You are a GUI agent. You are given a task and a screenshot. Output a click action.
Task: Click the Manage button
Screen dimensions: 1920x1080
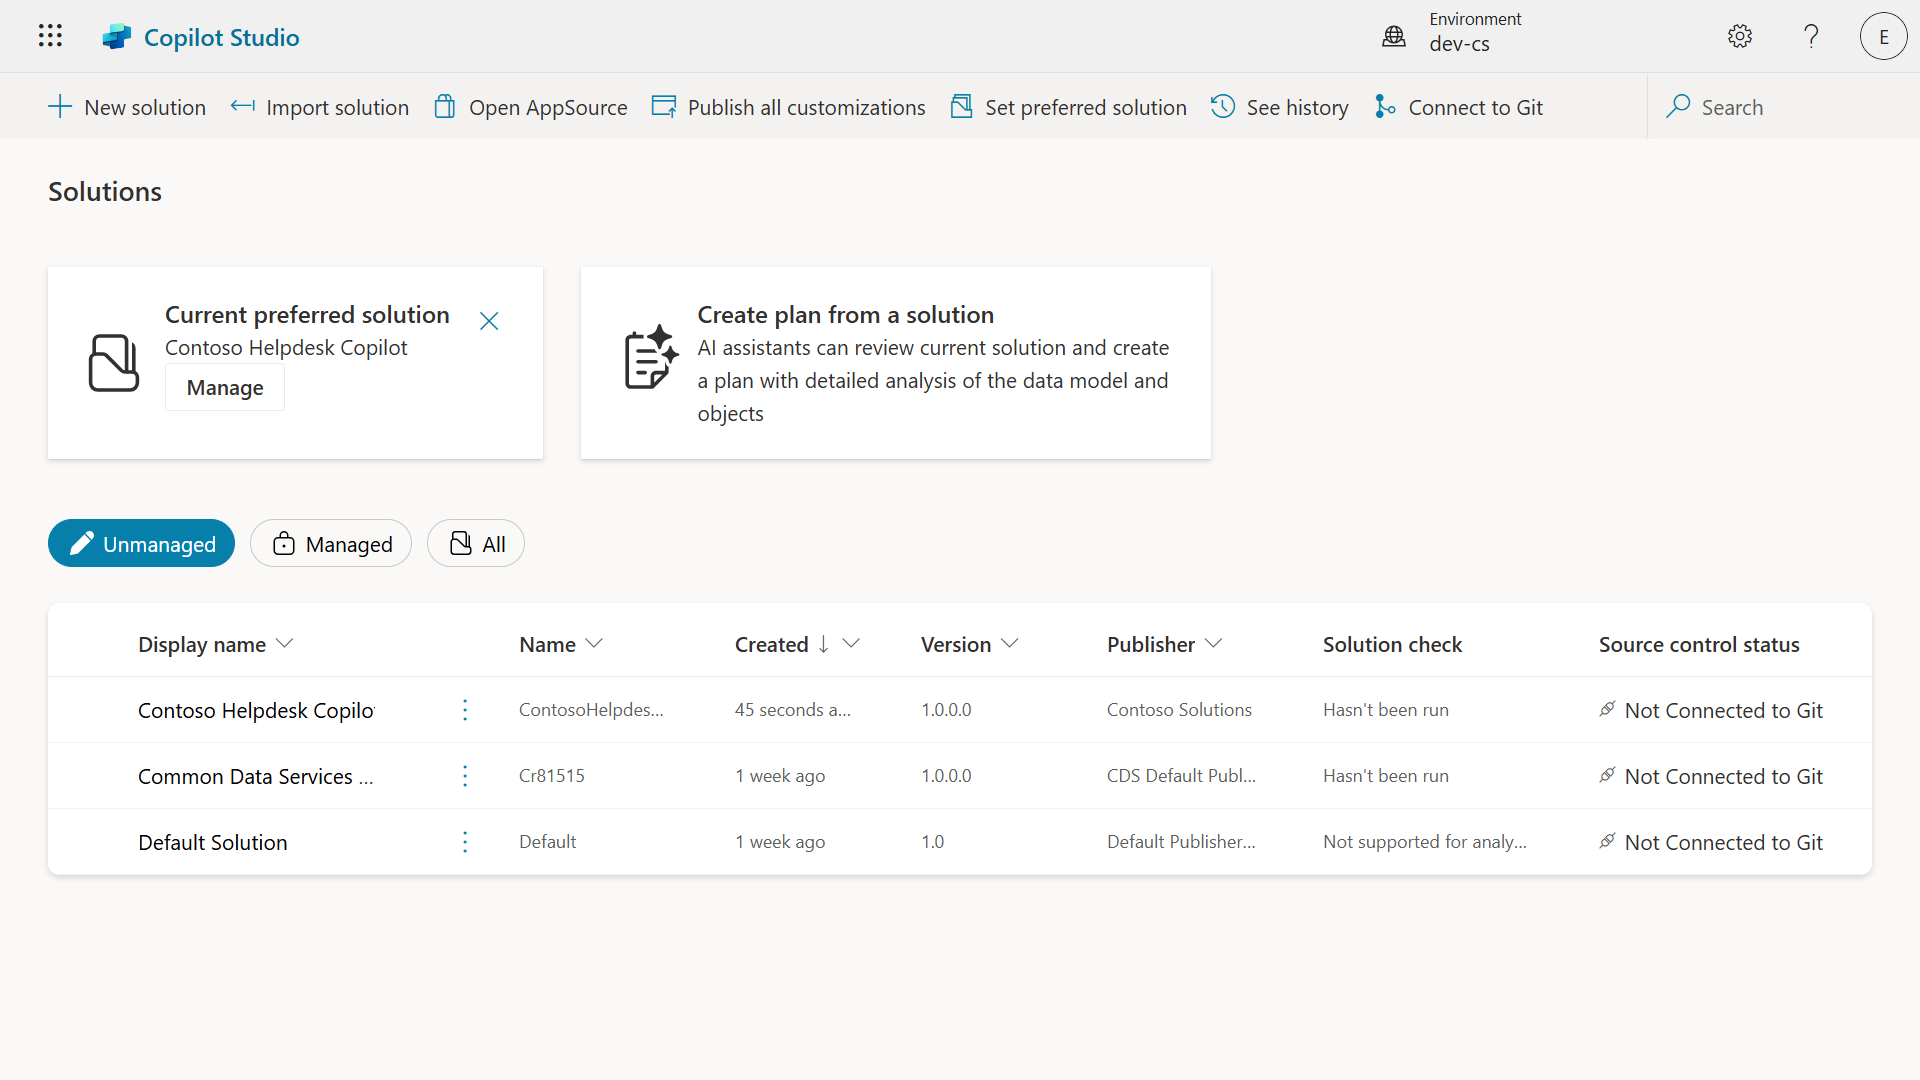coord(225,388)
